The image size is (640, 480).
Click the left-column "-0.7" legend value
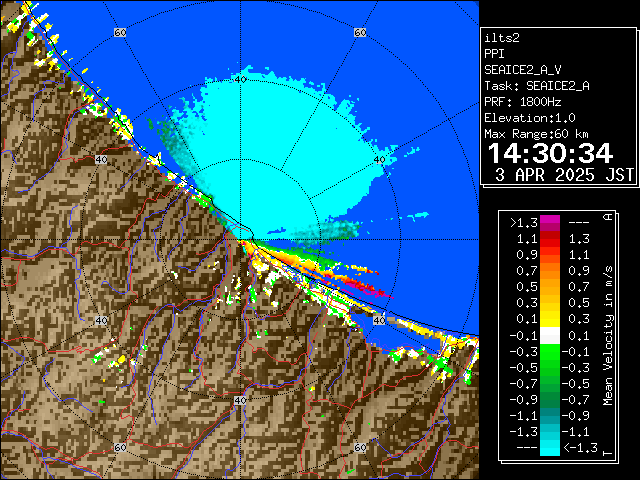(x=524, y=384)
